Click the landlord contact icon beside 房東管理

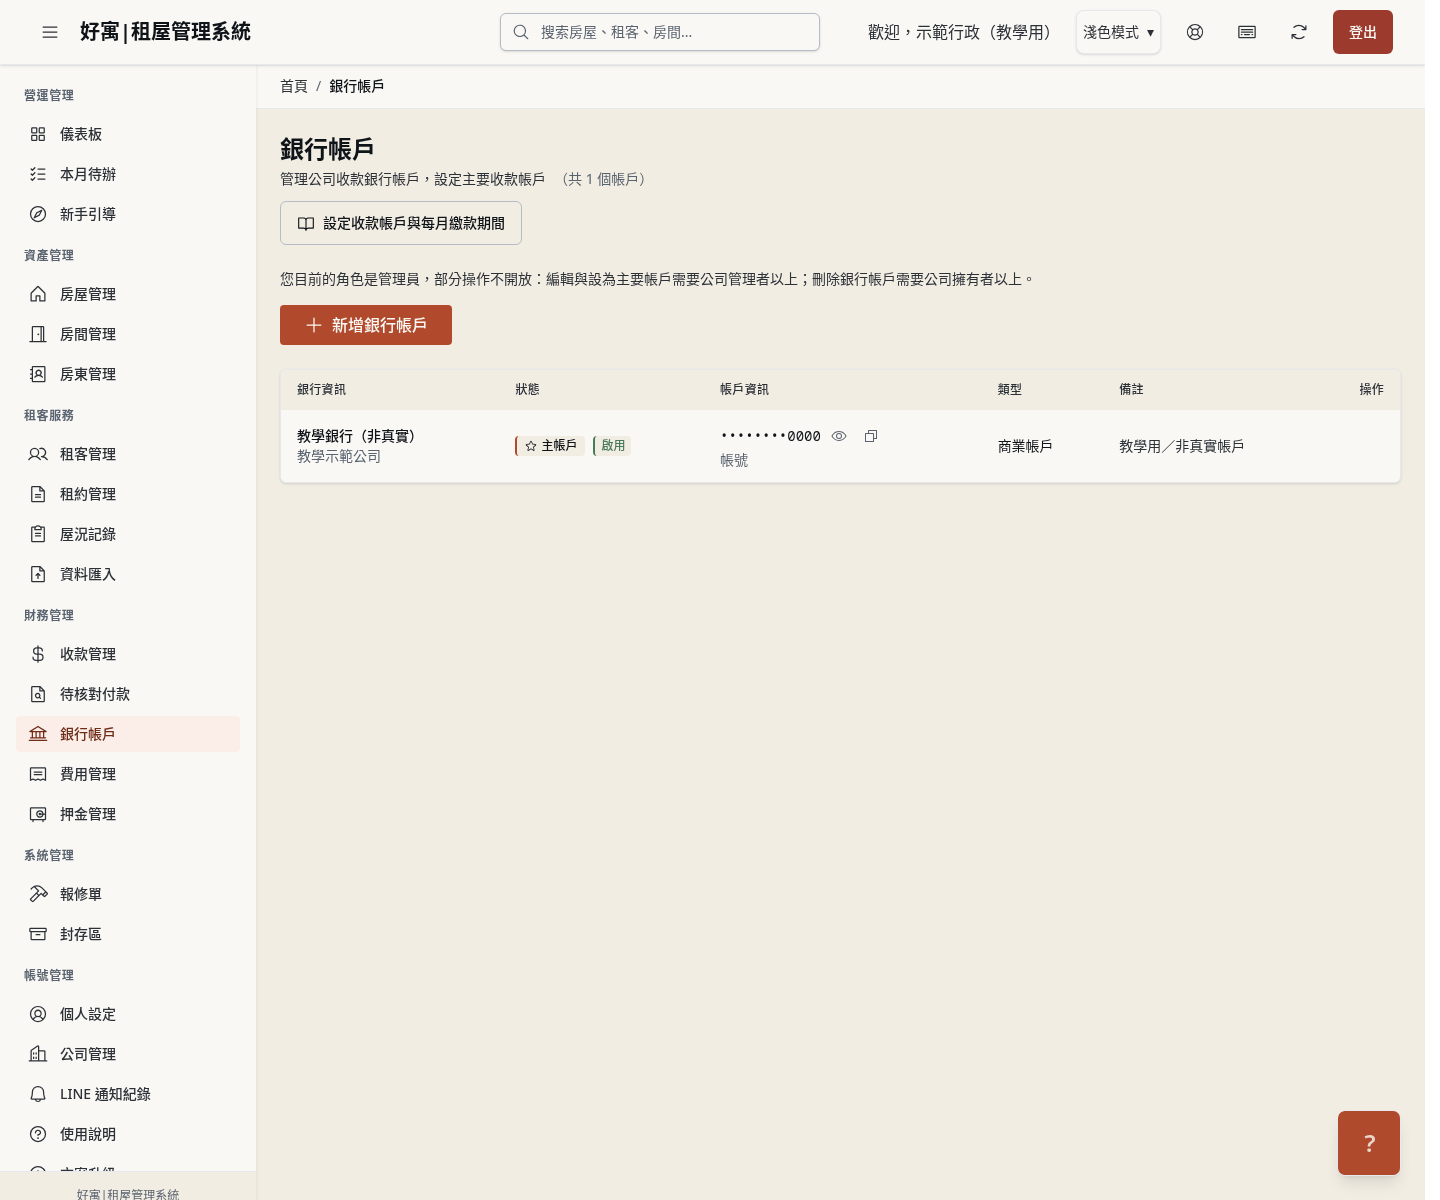tap(38, 374)
